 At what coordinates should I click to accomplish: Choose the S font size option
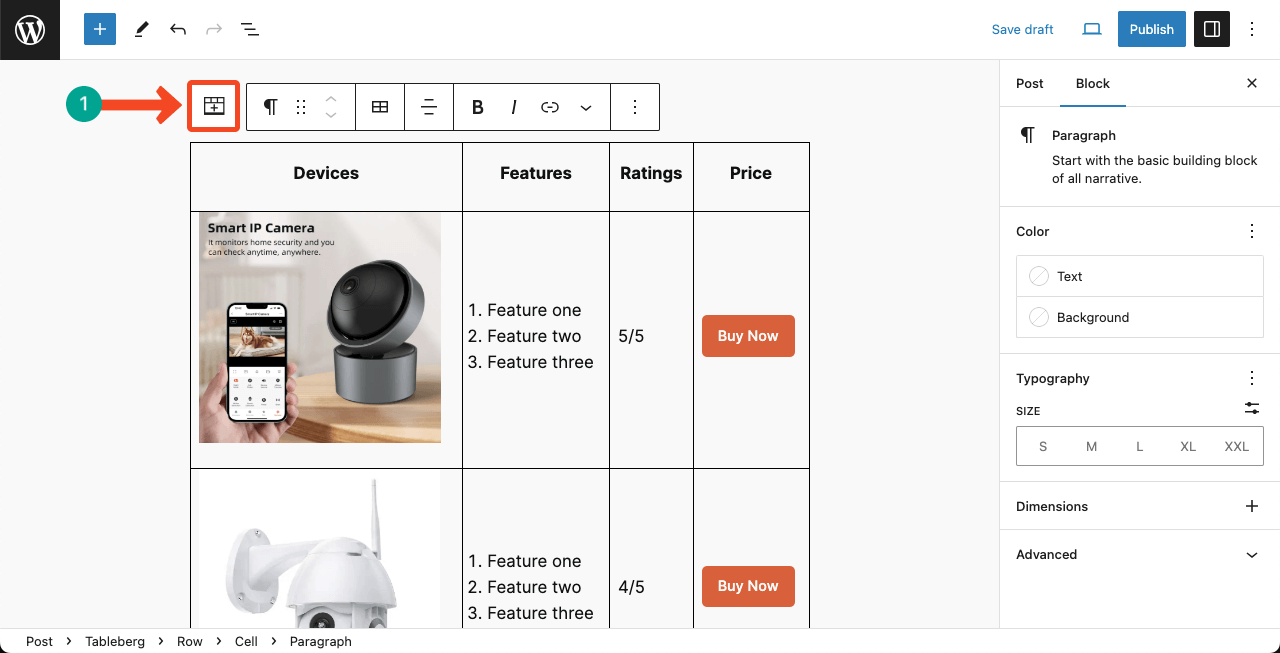[1043, 446]
